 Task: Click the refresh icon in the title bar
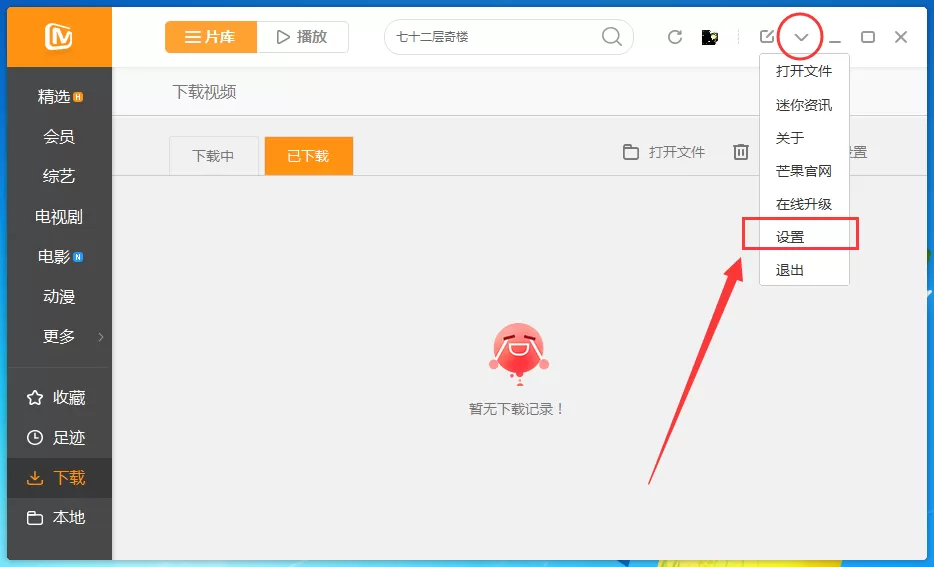pos(675,37)
